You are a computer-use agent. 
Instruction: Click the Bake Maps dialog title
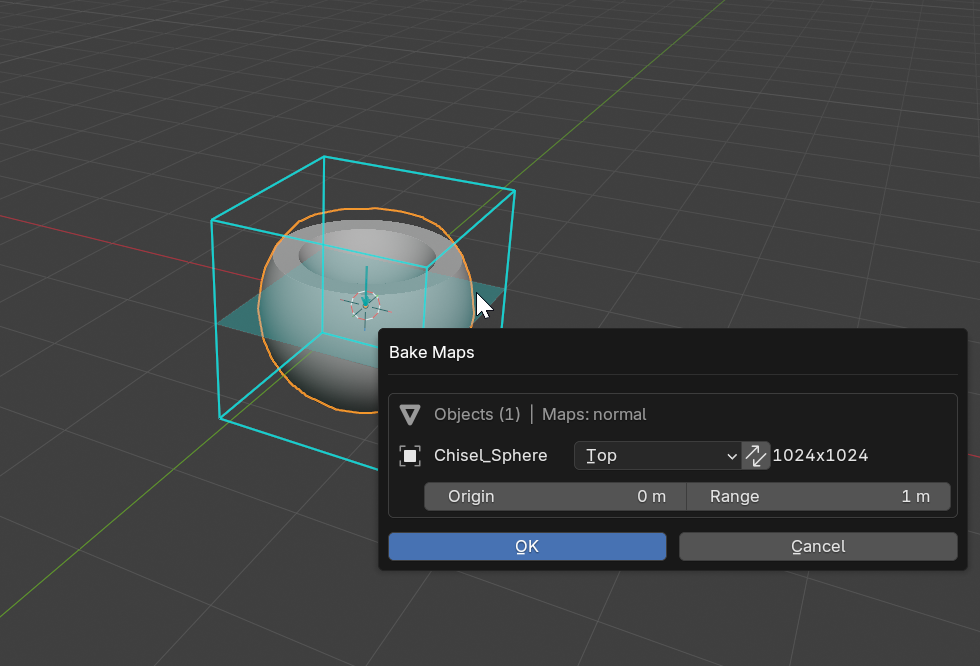431,352
